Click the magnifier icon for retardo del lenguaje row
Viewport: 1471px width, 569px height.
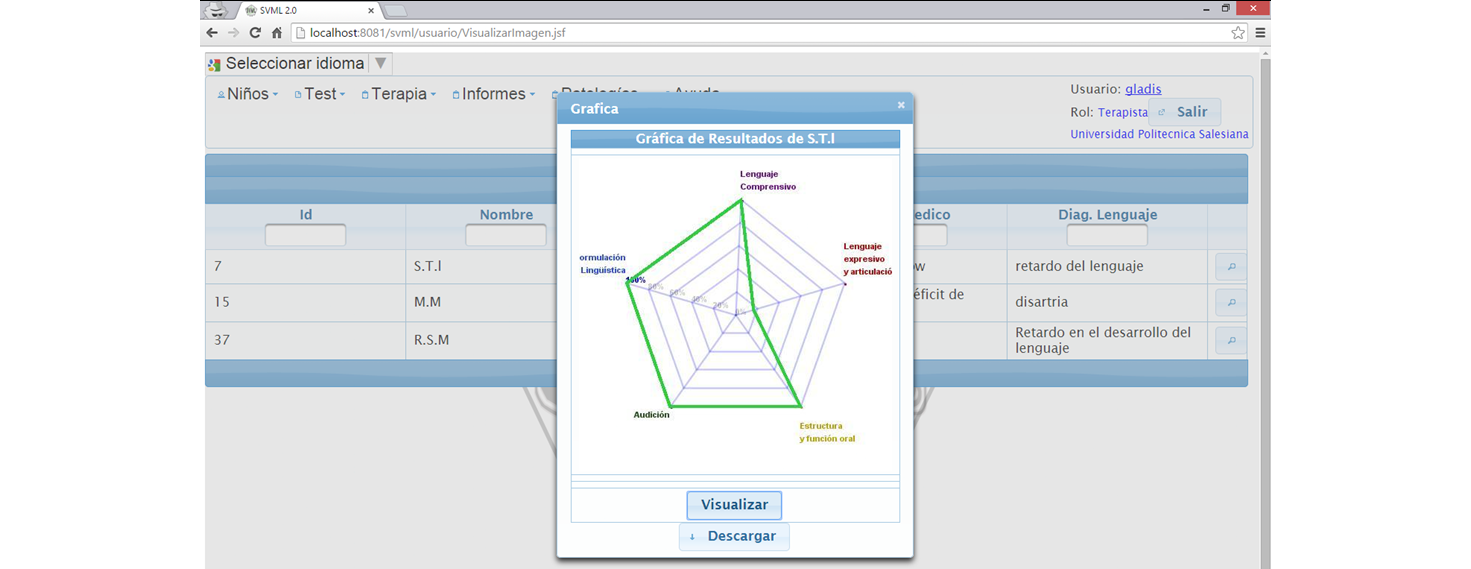(1231, 267)
